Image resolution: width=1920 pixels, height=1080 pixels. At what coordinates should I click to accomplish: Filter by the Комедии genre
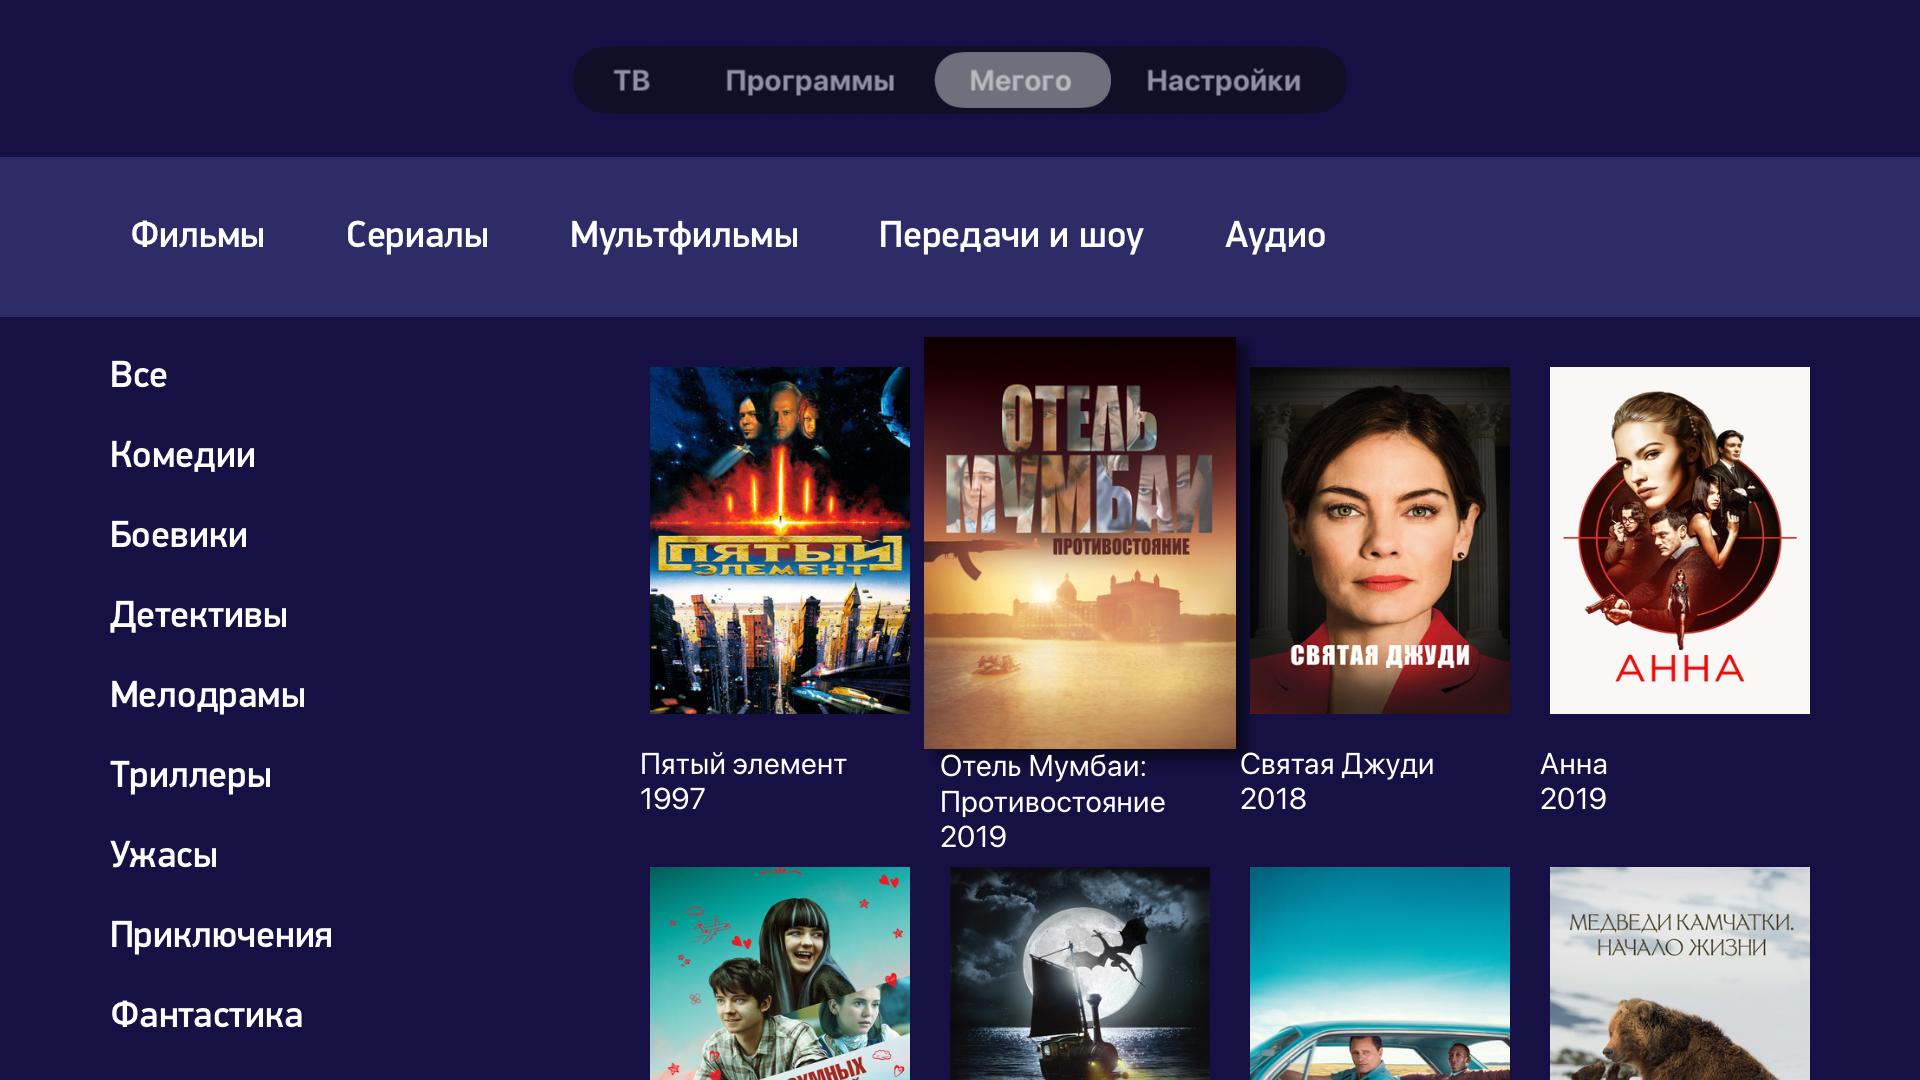tap(183, 455)
